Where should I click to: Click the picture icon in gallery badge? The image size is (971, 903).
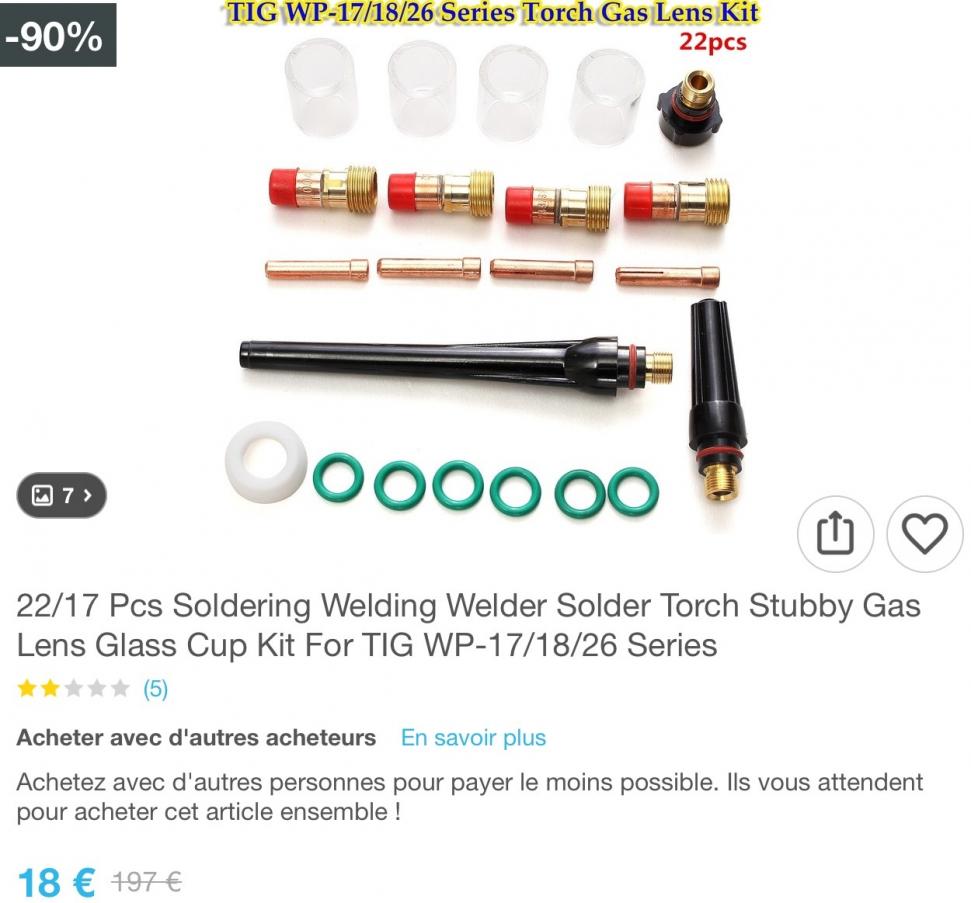click(x=42, y=495)
